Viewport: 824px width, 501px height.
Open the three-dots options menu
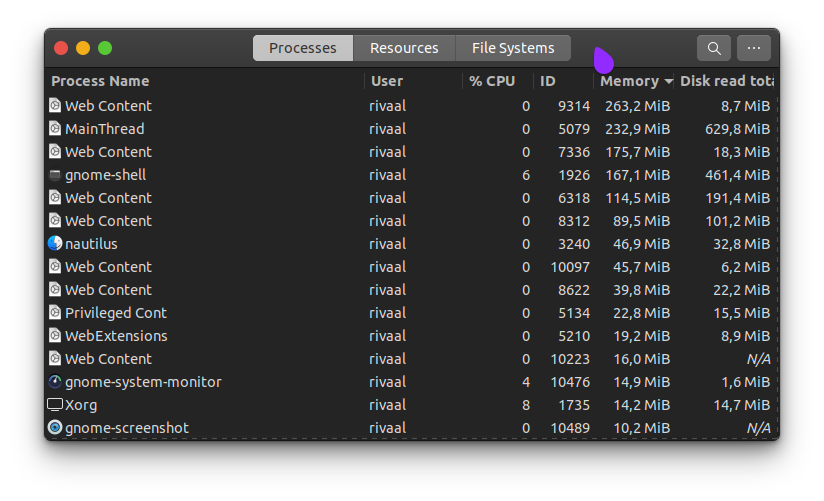(754, 48)
